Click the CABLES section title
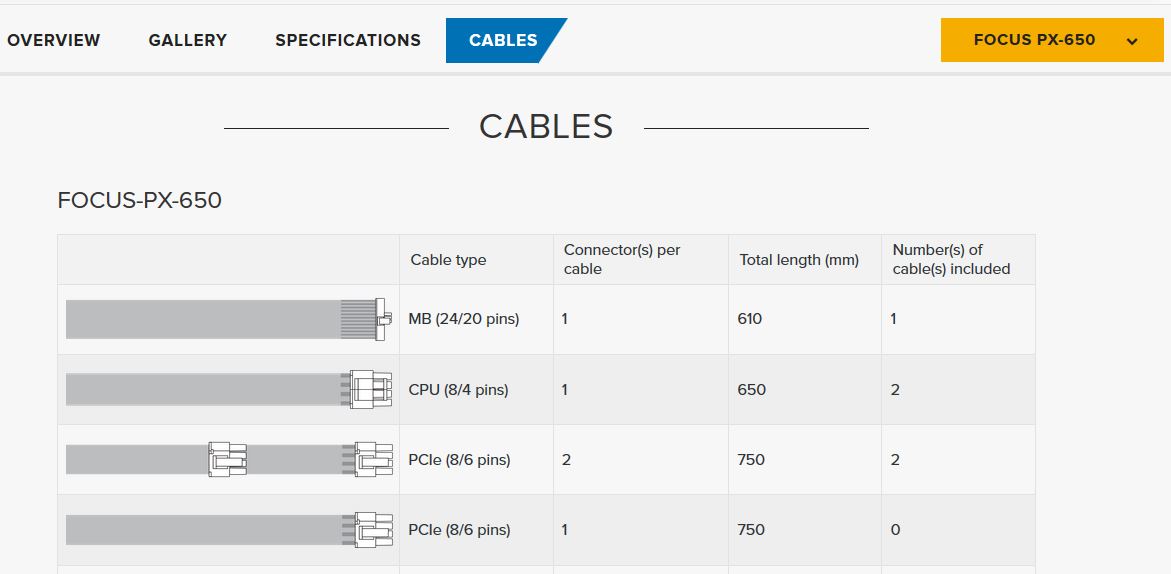The image size is (1171, 574). 546,127
